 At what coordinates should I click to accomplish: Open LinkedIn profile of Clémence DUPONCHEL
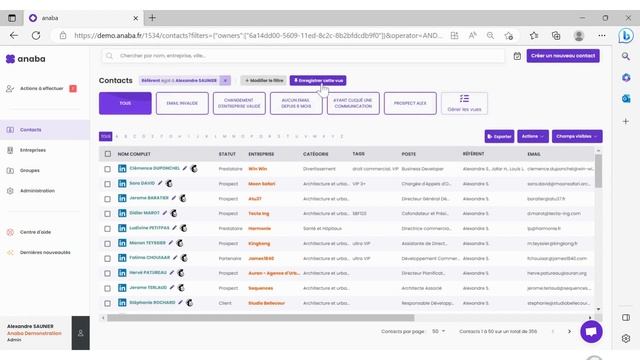point(122,169)
